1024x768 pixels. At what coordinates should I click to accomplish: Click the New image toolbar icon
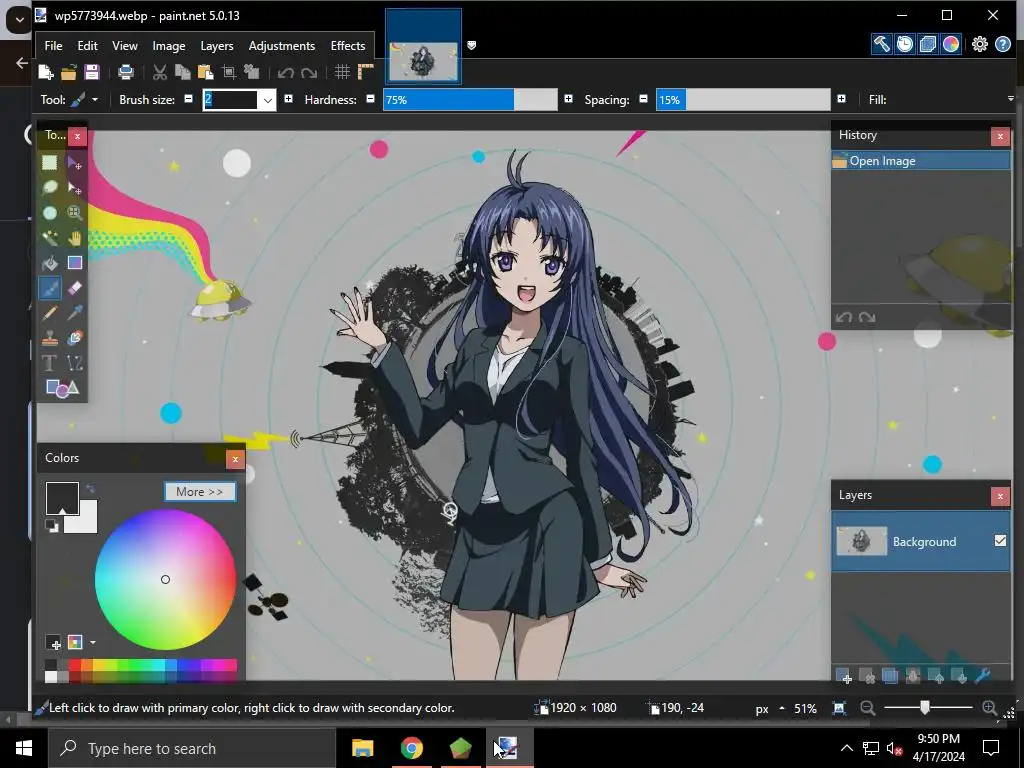pyautogui.click(x=46, y=72)
